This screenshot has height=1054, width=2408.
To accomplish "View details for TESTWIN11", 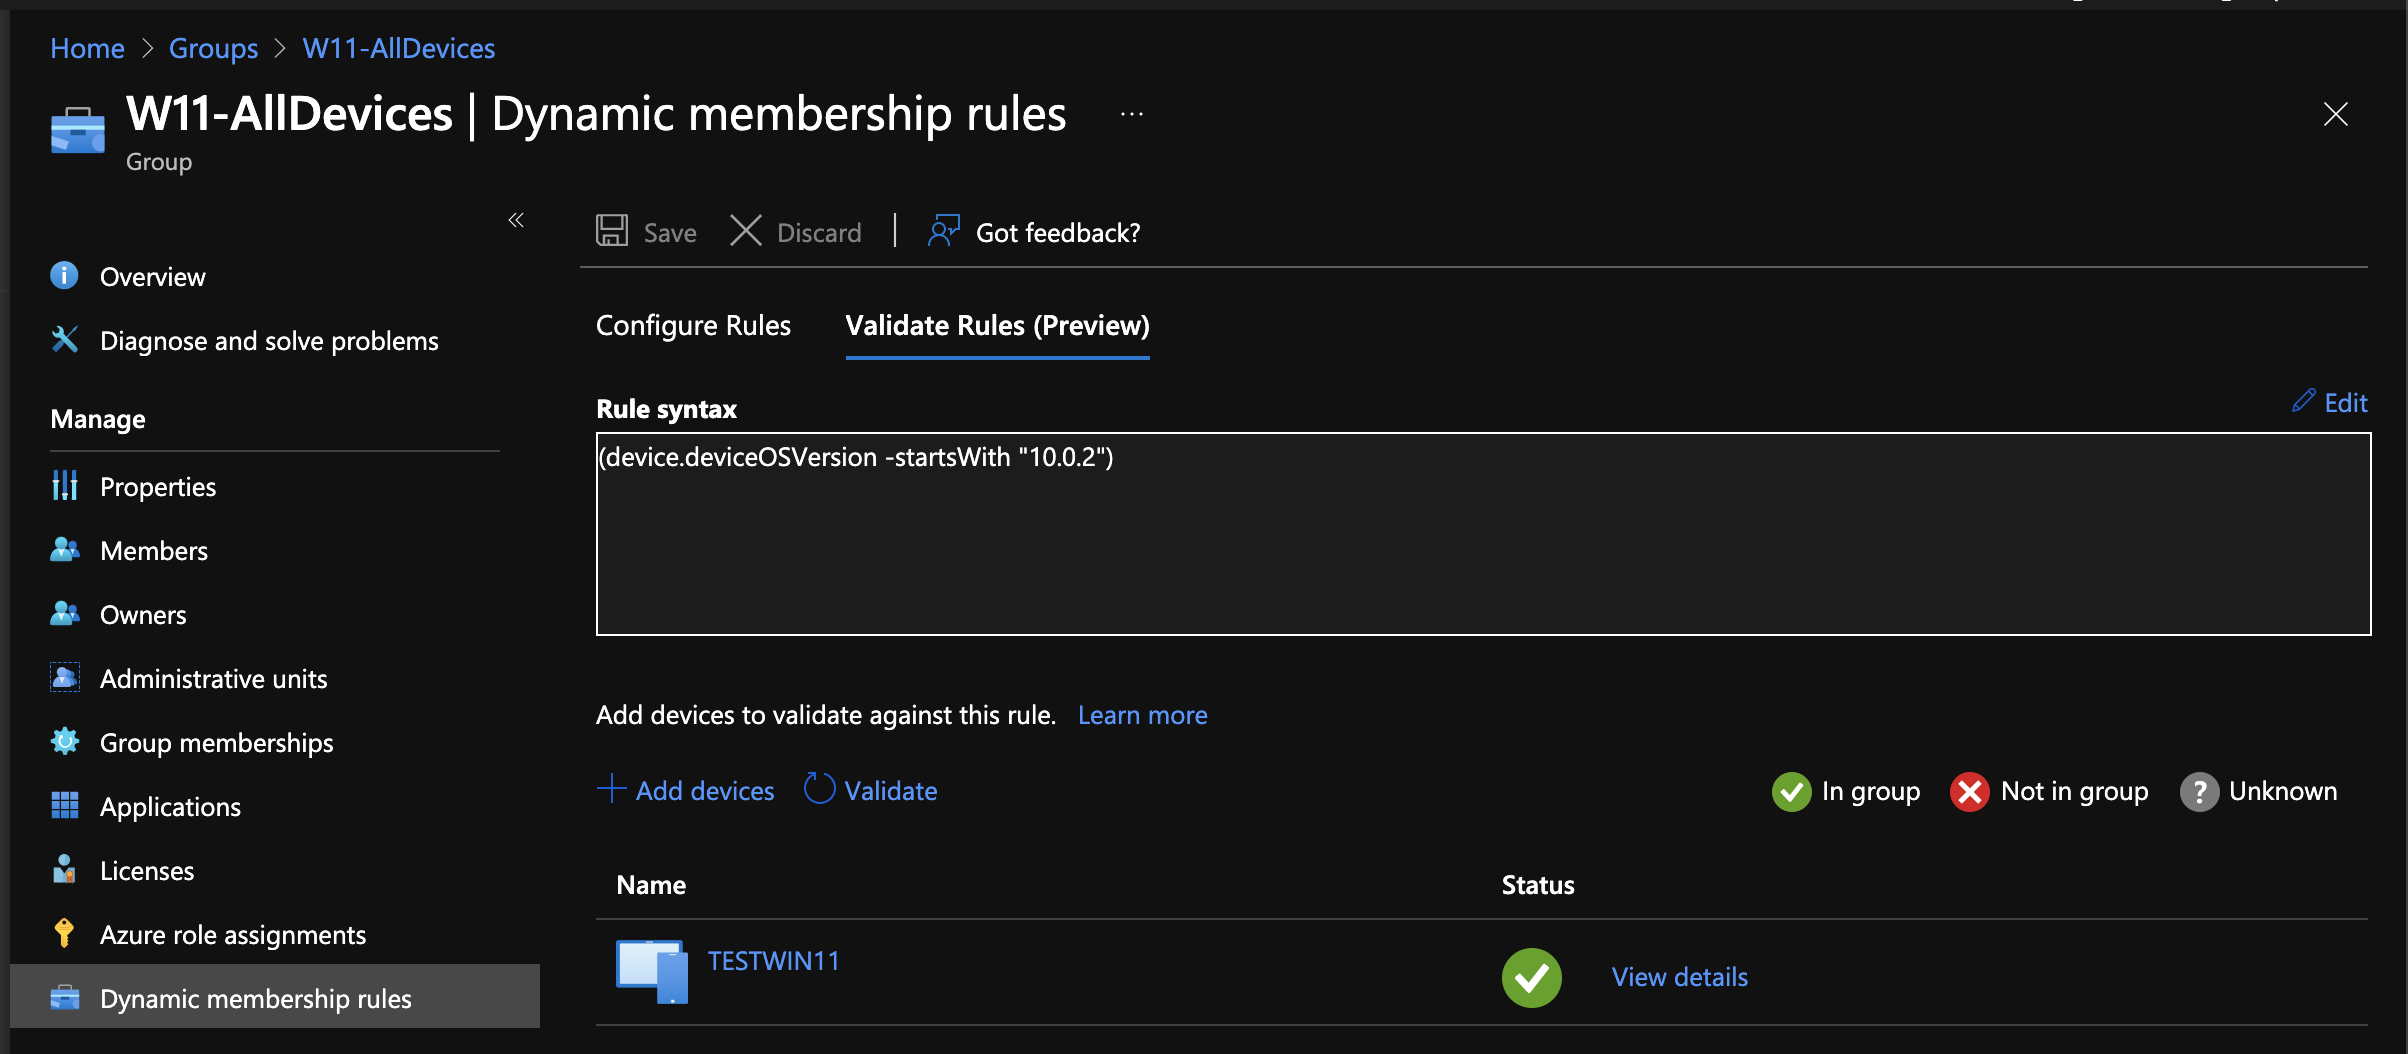I will point(1679,977).
